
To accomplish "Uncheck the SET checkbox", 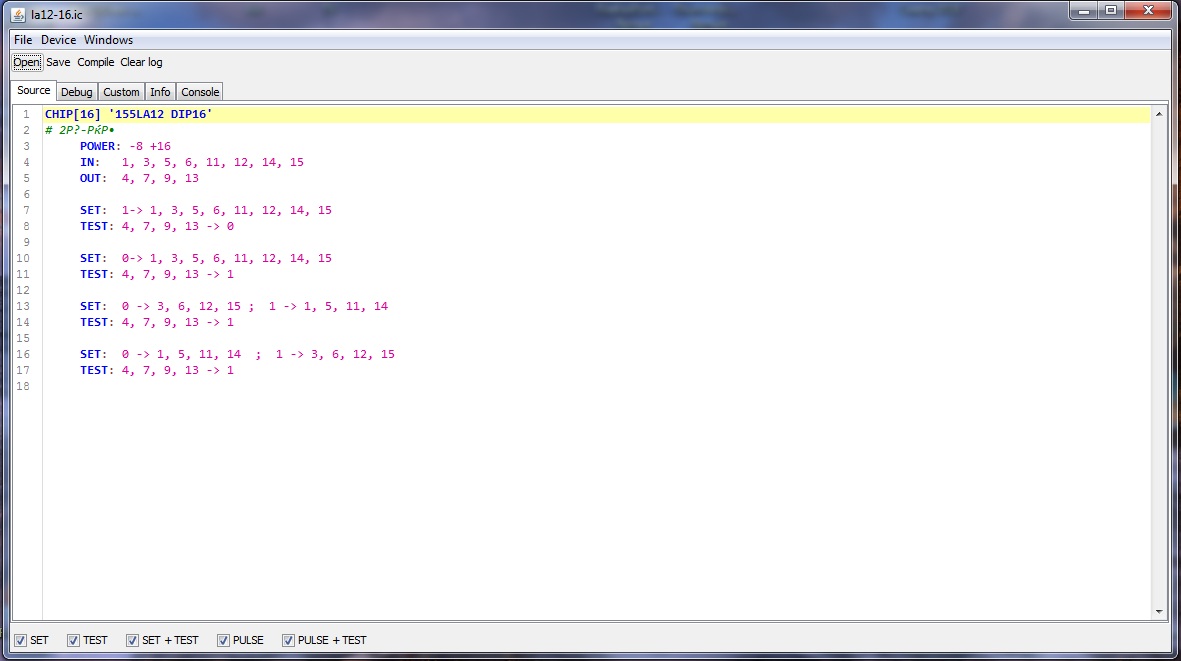I will tap(20, 640).
